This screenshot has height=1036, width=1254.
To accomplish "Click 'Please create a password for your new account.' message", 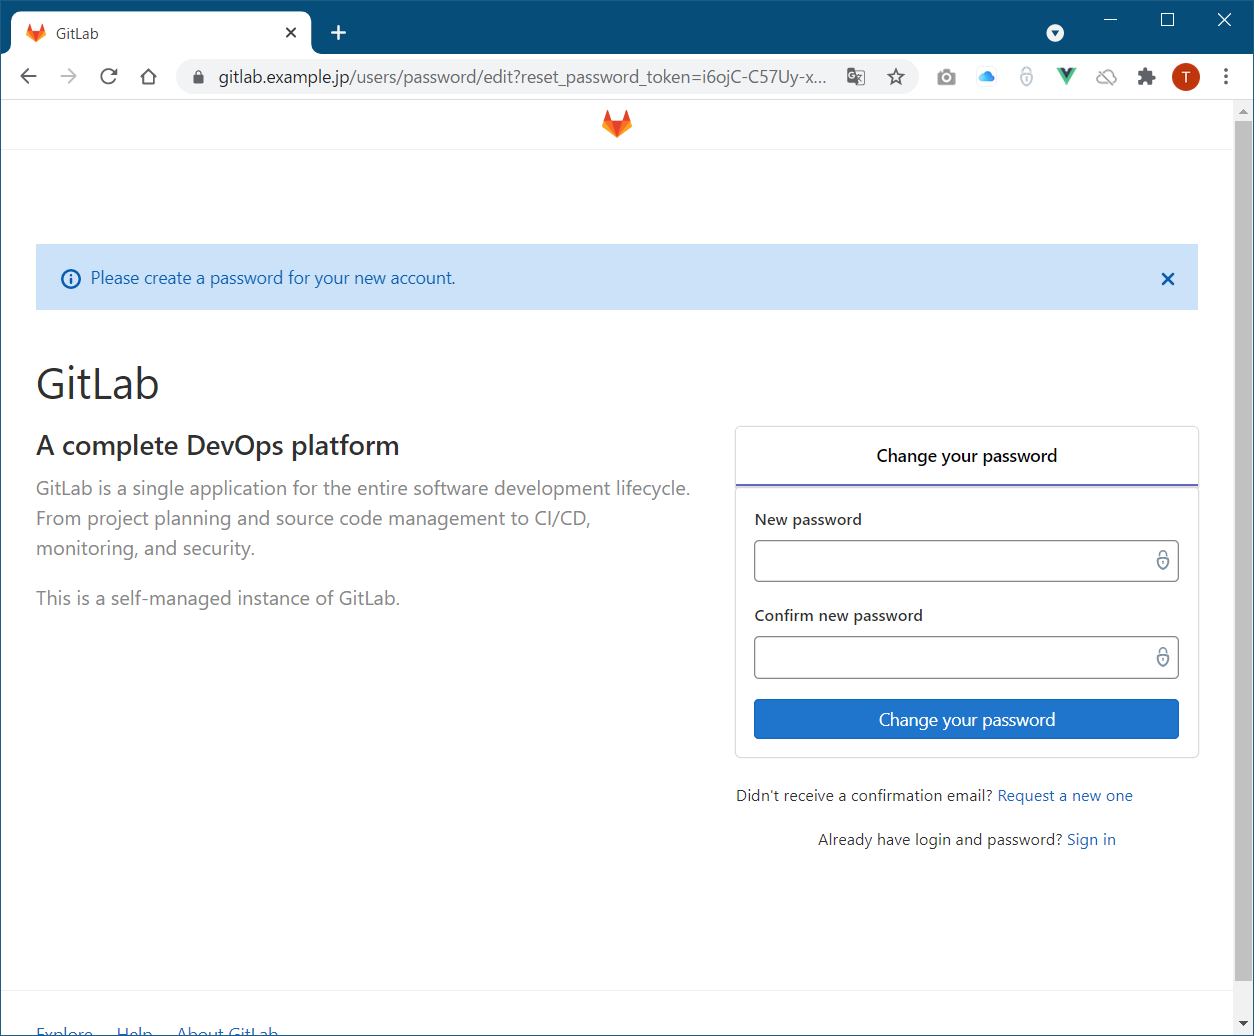I will tap(273, 278).
